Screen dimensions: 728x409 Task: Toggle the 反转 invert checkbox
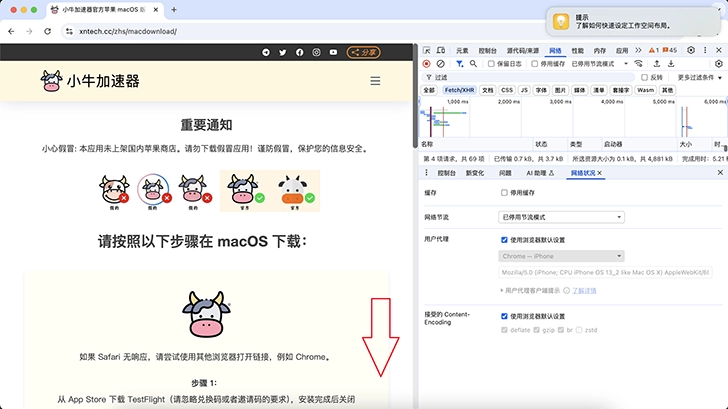[x=644, y=78]
